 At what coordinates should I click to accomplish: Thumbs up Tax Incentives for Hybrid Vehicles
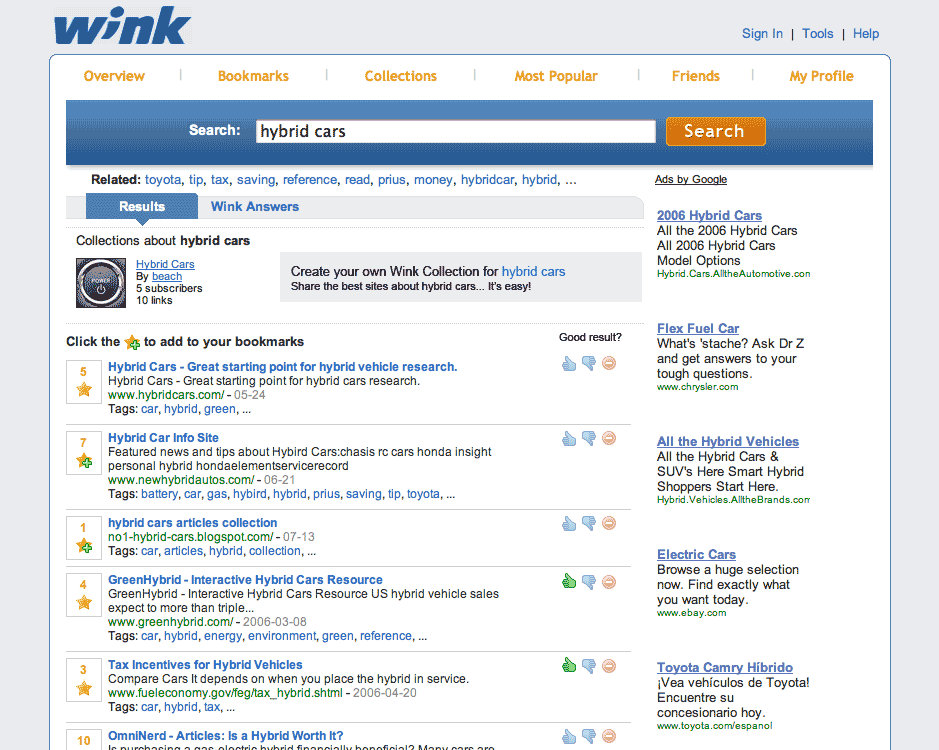tap(569, 666)
